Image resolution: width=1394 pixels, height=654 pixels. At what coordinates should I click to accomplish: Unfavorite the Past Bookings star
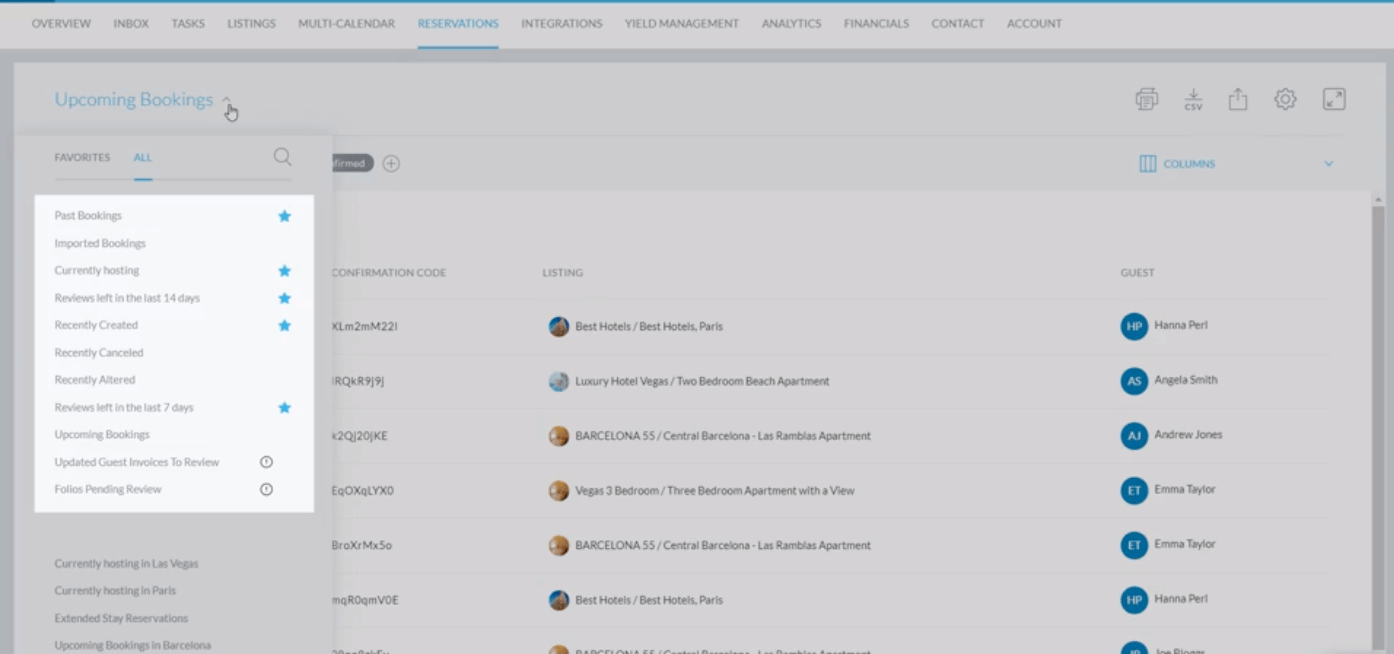pos(284,216)
